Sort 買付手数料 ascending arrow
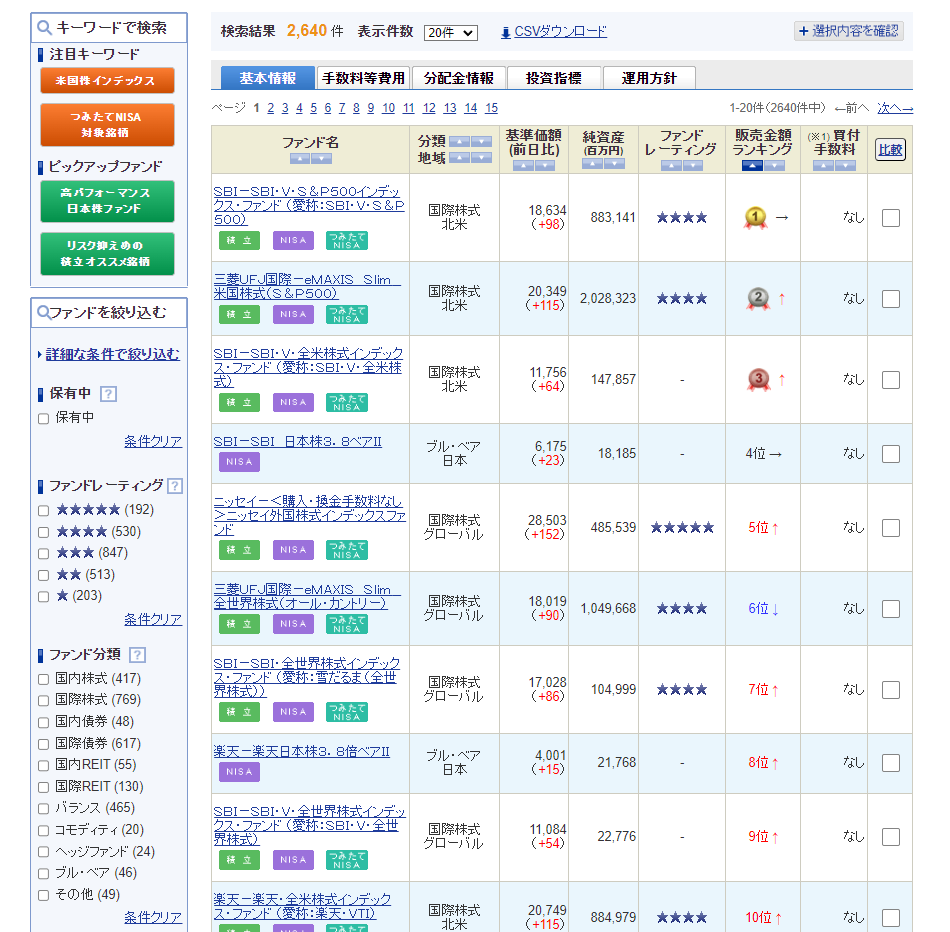 tap(823, 165)
